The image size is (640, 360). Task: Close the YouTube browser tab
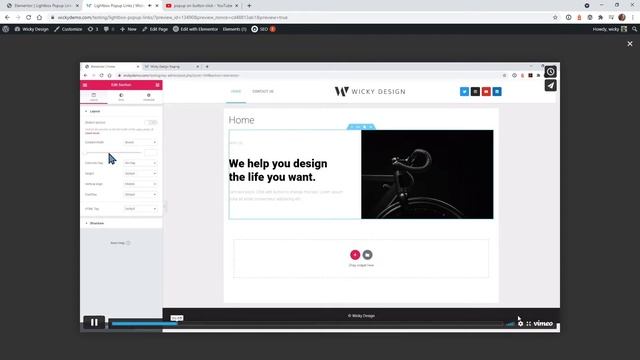(x=237, y=6)
